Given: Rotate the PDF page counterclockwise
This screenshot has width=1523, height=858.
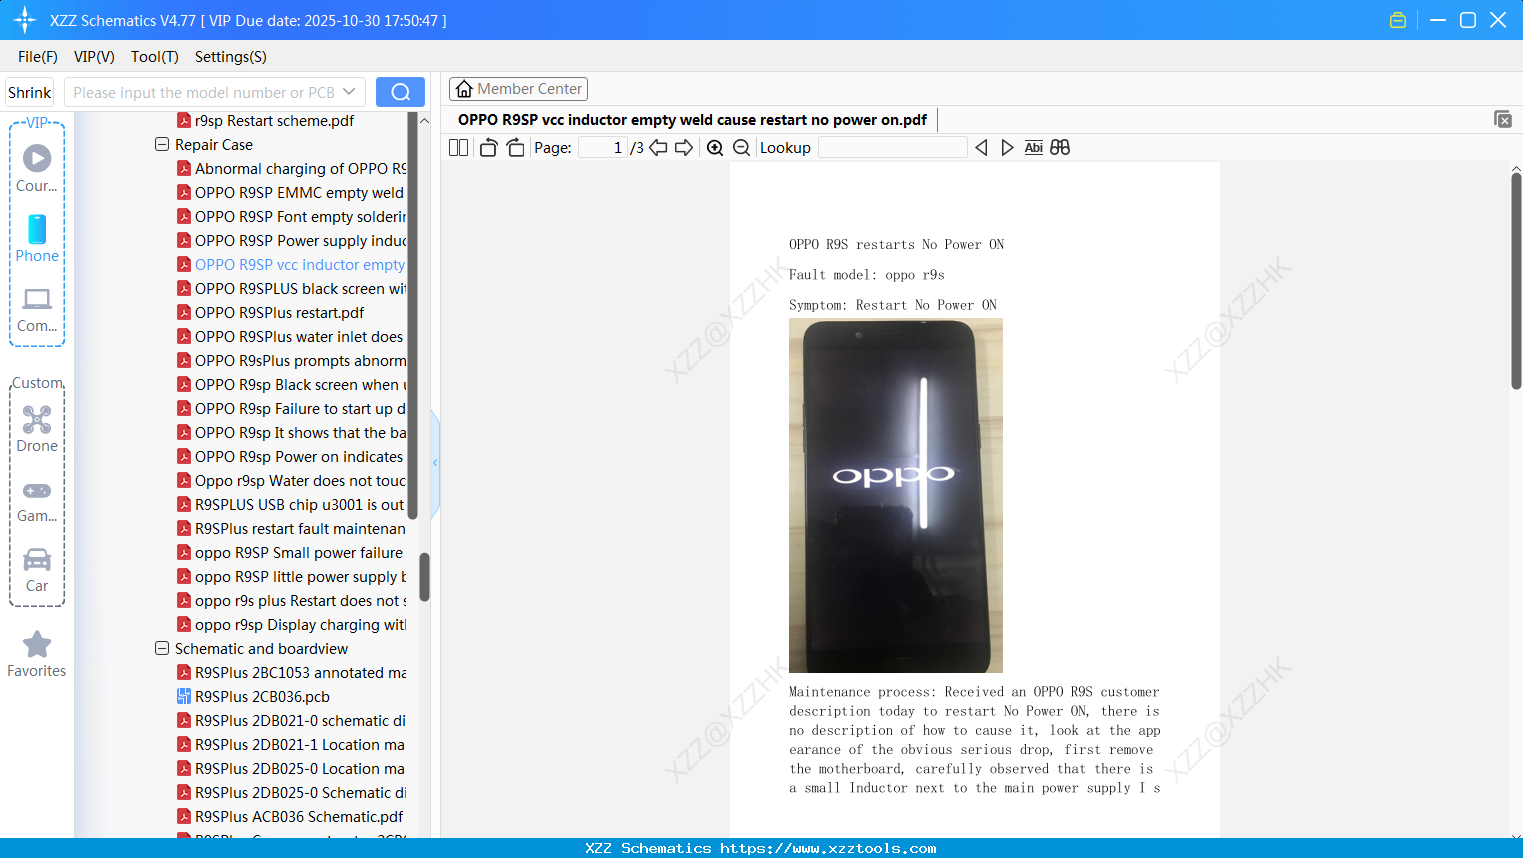Looking at the screenshot, I should pyautogui.click(x=489, y=148).
